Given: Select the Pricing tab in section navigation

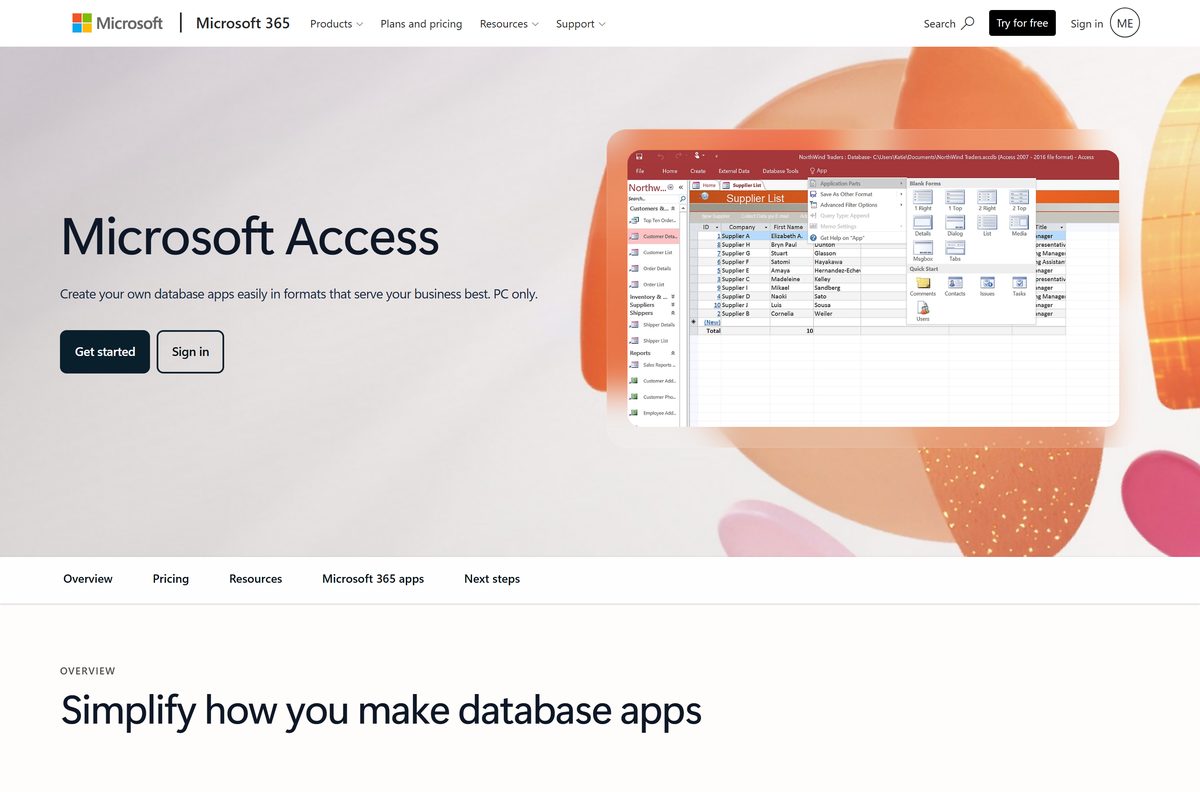Looking at the screenshot, I should click(171, 579).
